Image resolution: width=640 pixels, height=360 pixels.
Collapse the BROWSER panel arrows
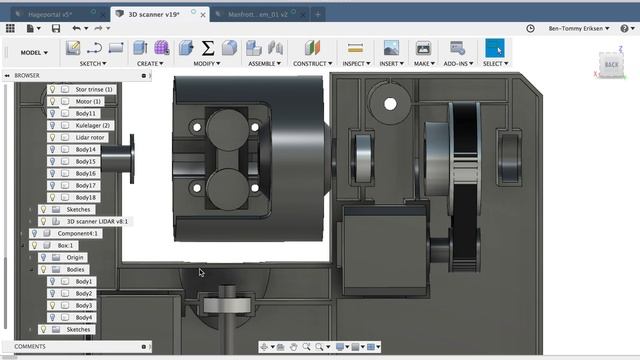coord(7,76)
